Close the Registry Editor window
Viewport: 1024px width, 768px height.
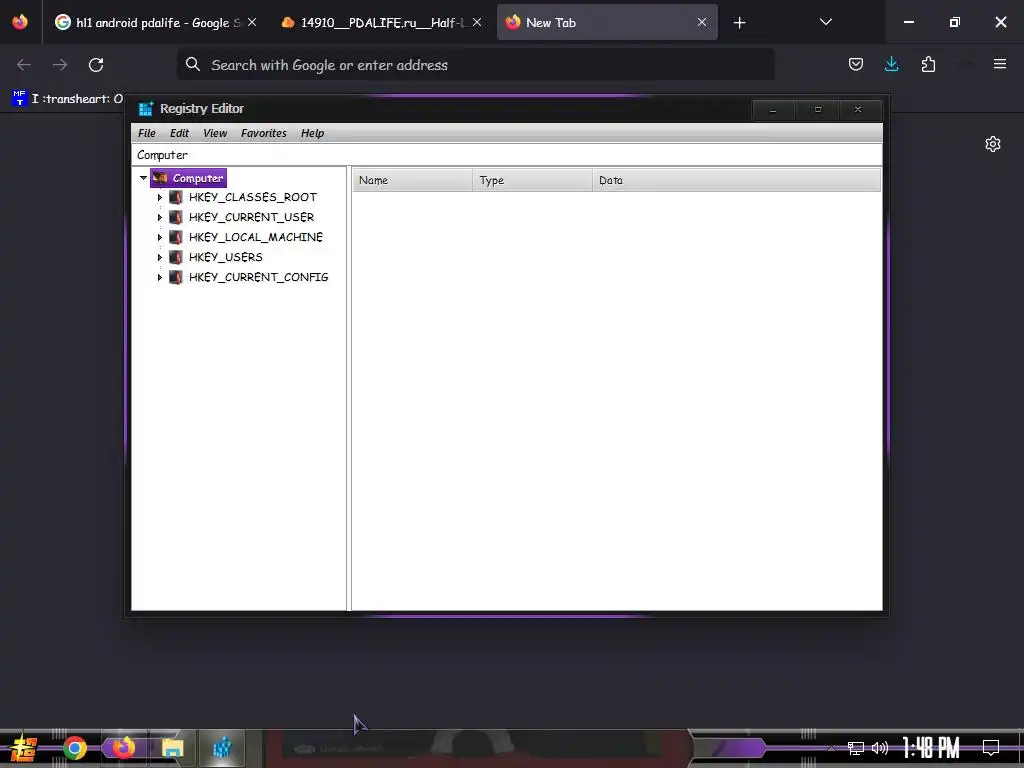click(x=858, y=110)
